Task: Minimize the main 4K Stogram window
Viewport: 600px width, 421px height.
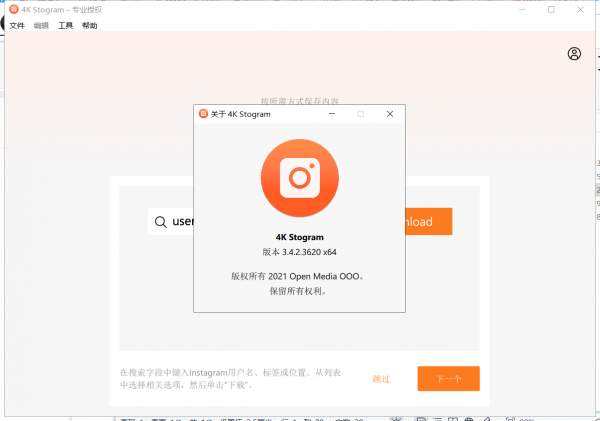Action: click(x=522, y=10)
